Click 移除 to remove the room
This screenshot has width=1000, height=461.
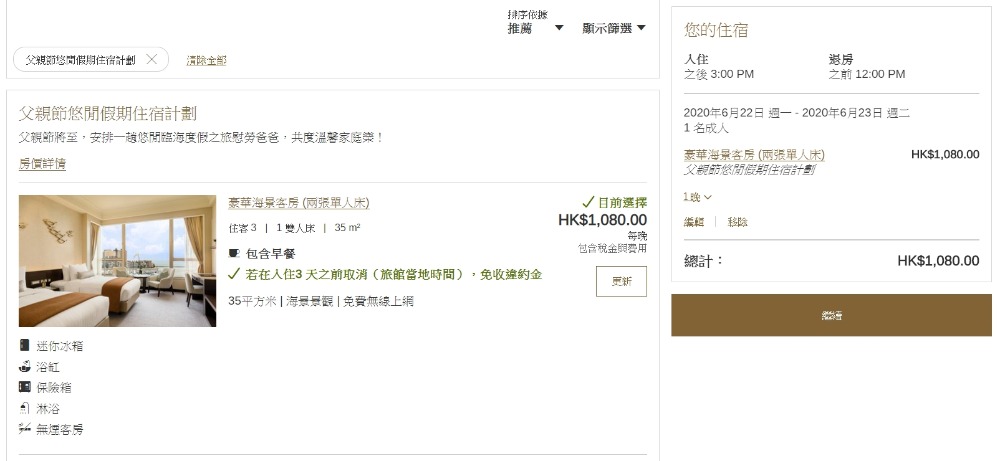click(738, 222)
